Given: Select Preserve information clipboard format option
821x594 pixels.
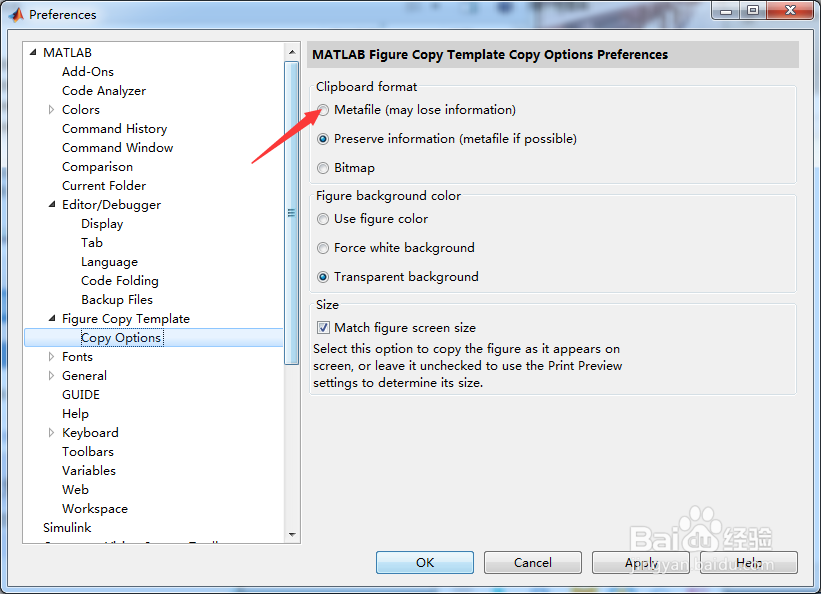Looking at the screenshot, I should click(x=323, y=139).
